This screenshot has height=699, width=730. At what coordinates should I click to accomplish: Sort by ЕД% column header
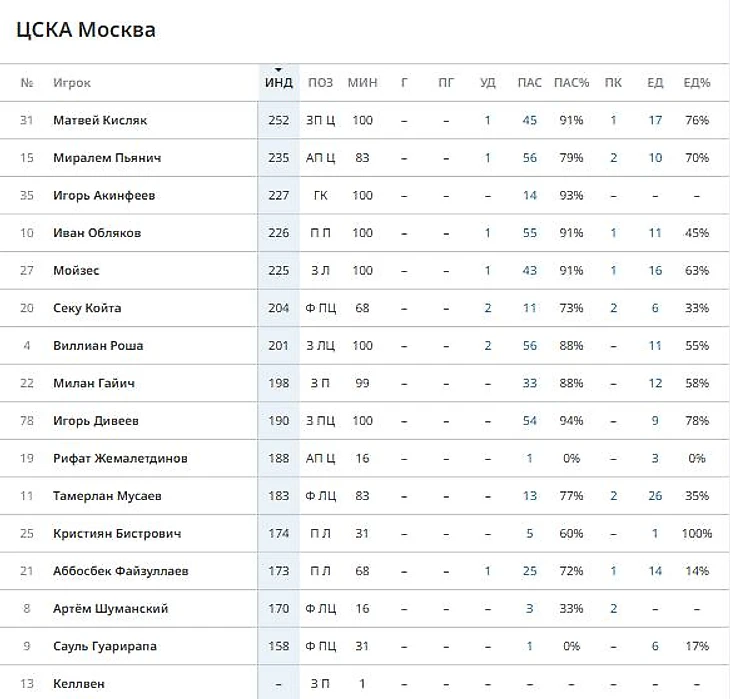[696, 83]
